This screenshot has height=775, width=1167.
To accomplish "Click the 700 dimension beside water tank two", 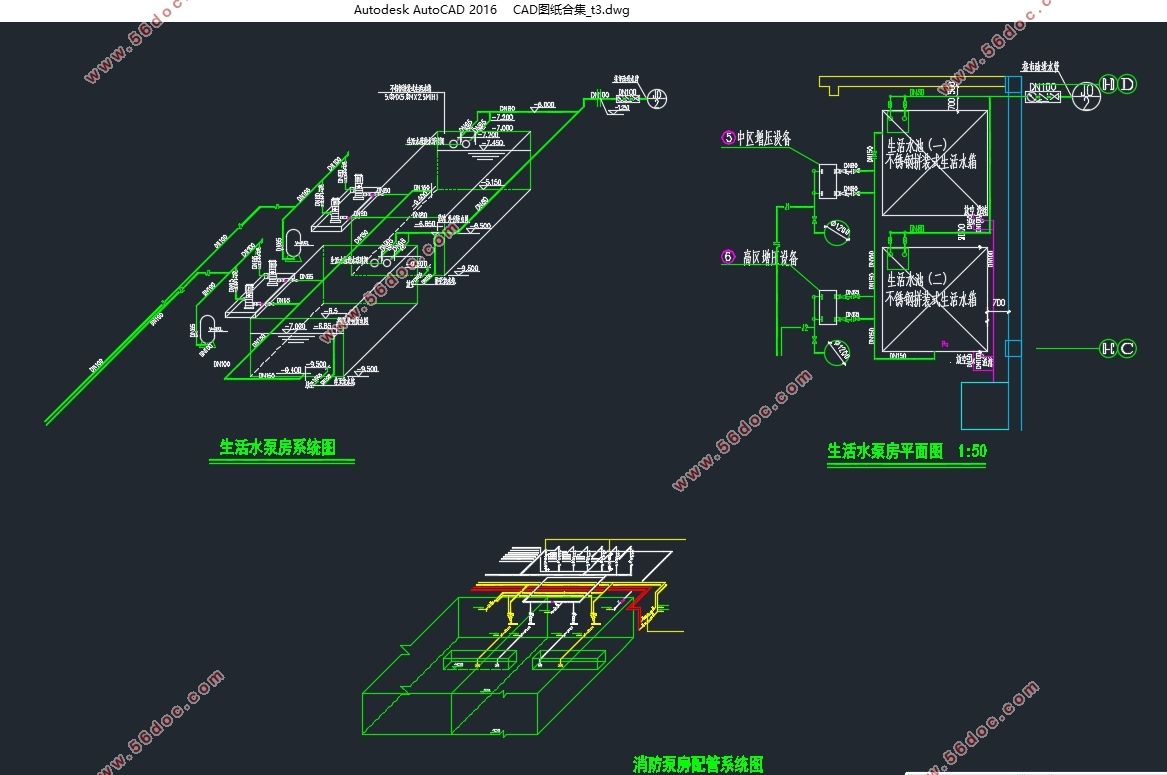I will tap(999, 303).
